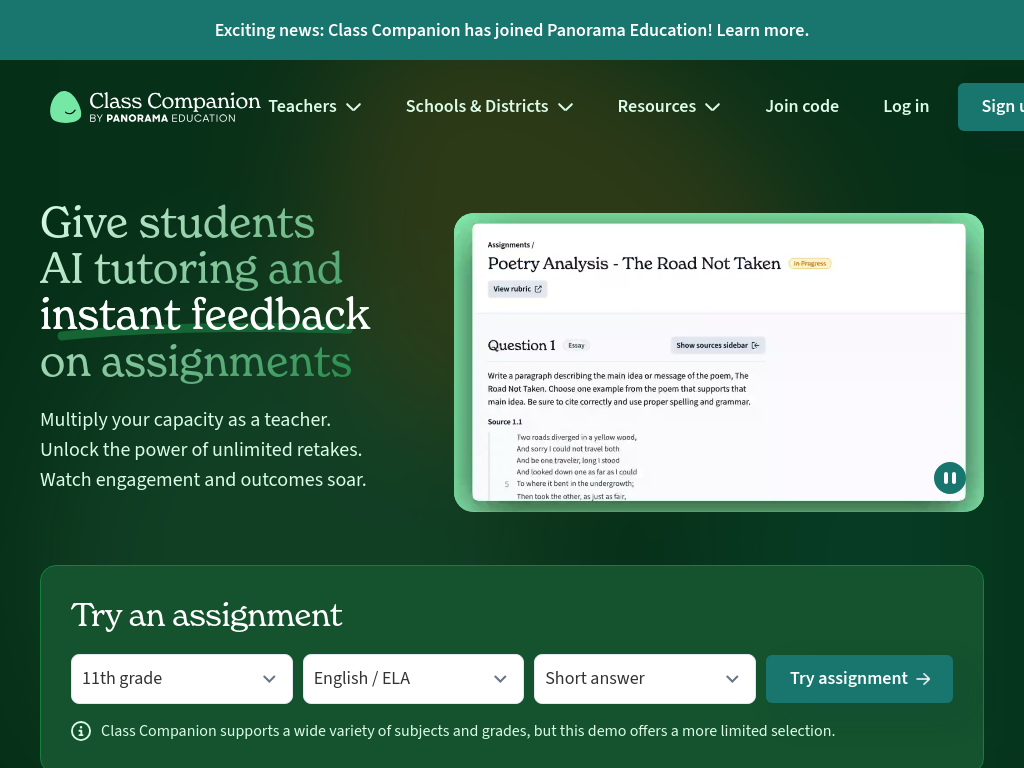This screenshot has width=1024, height=768.
Task: Open the 11th grade dropdown
Action: pos(182,679)
